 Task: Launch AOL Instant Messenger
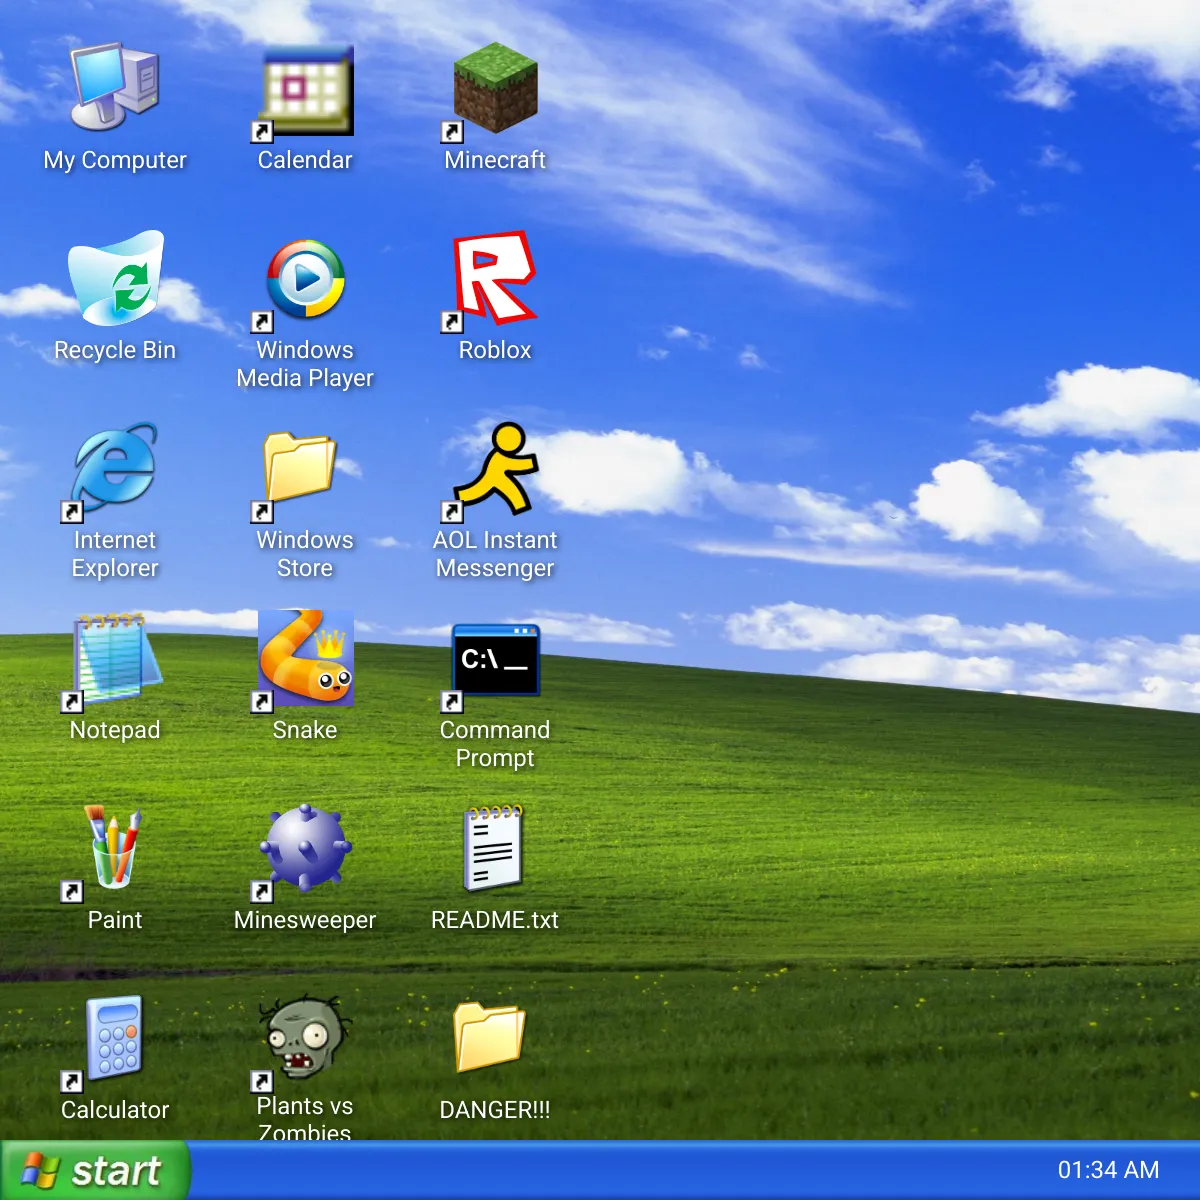click(x=495, y=468)
